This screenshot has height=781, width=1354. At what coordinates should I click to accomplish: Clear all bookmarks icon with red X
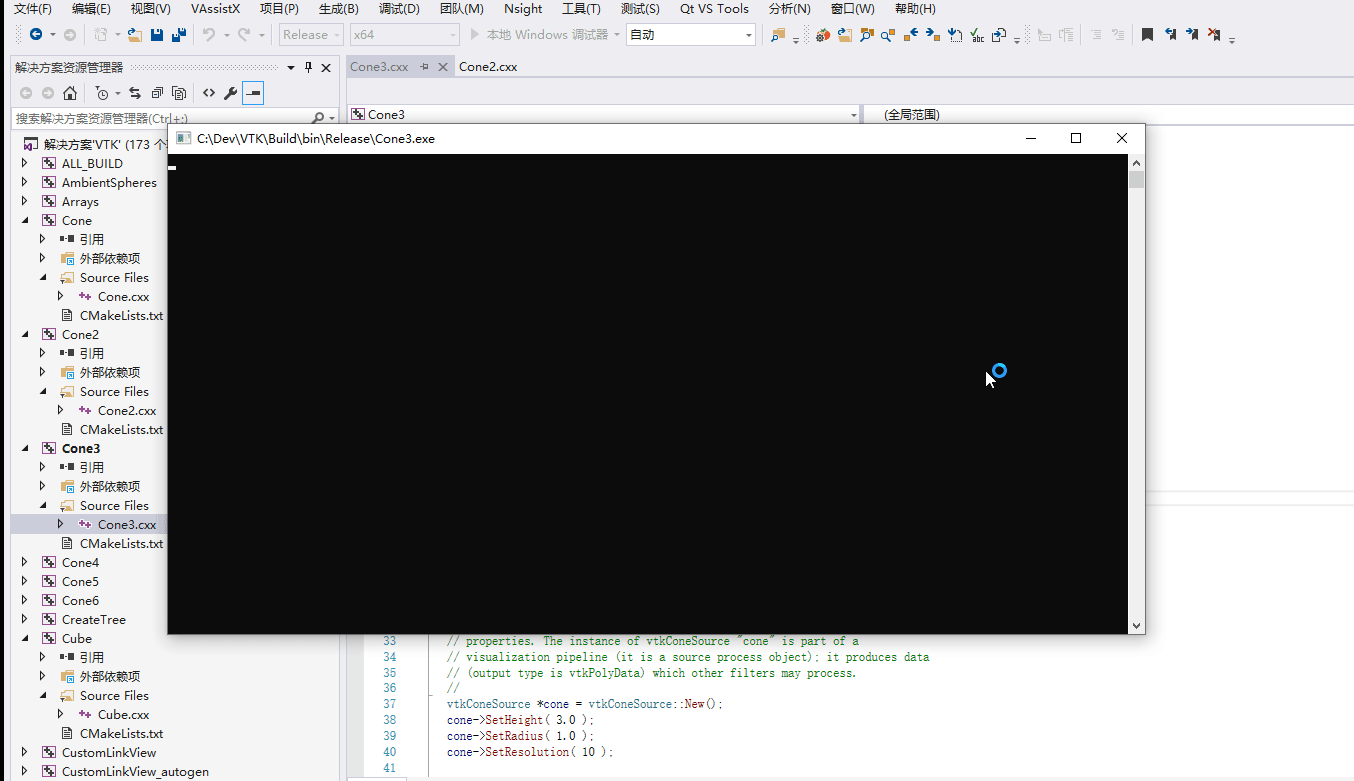[1214, 34]
